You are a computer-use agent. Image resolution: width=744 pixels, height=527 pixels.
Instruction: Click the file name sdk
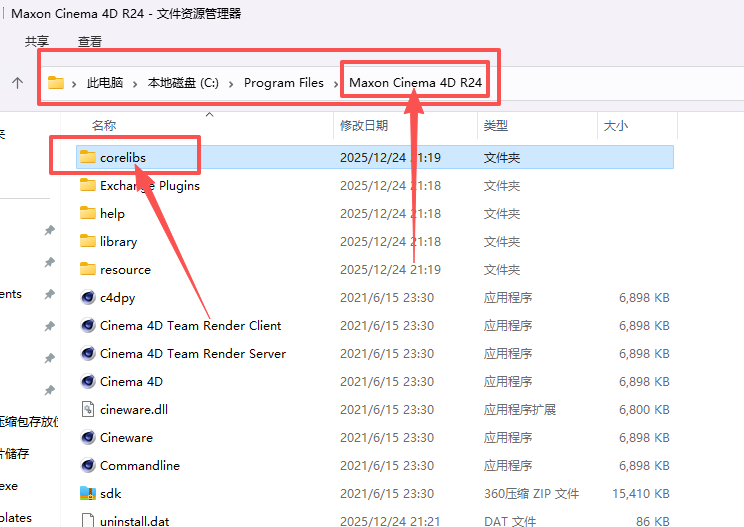[x=111, y=493]
